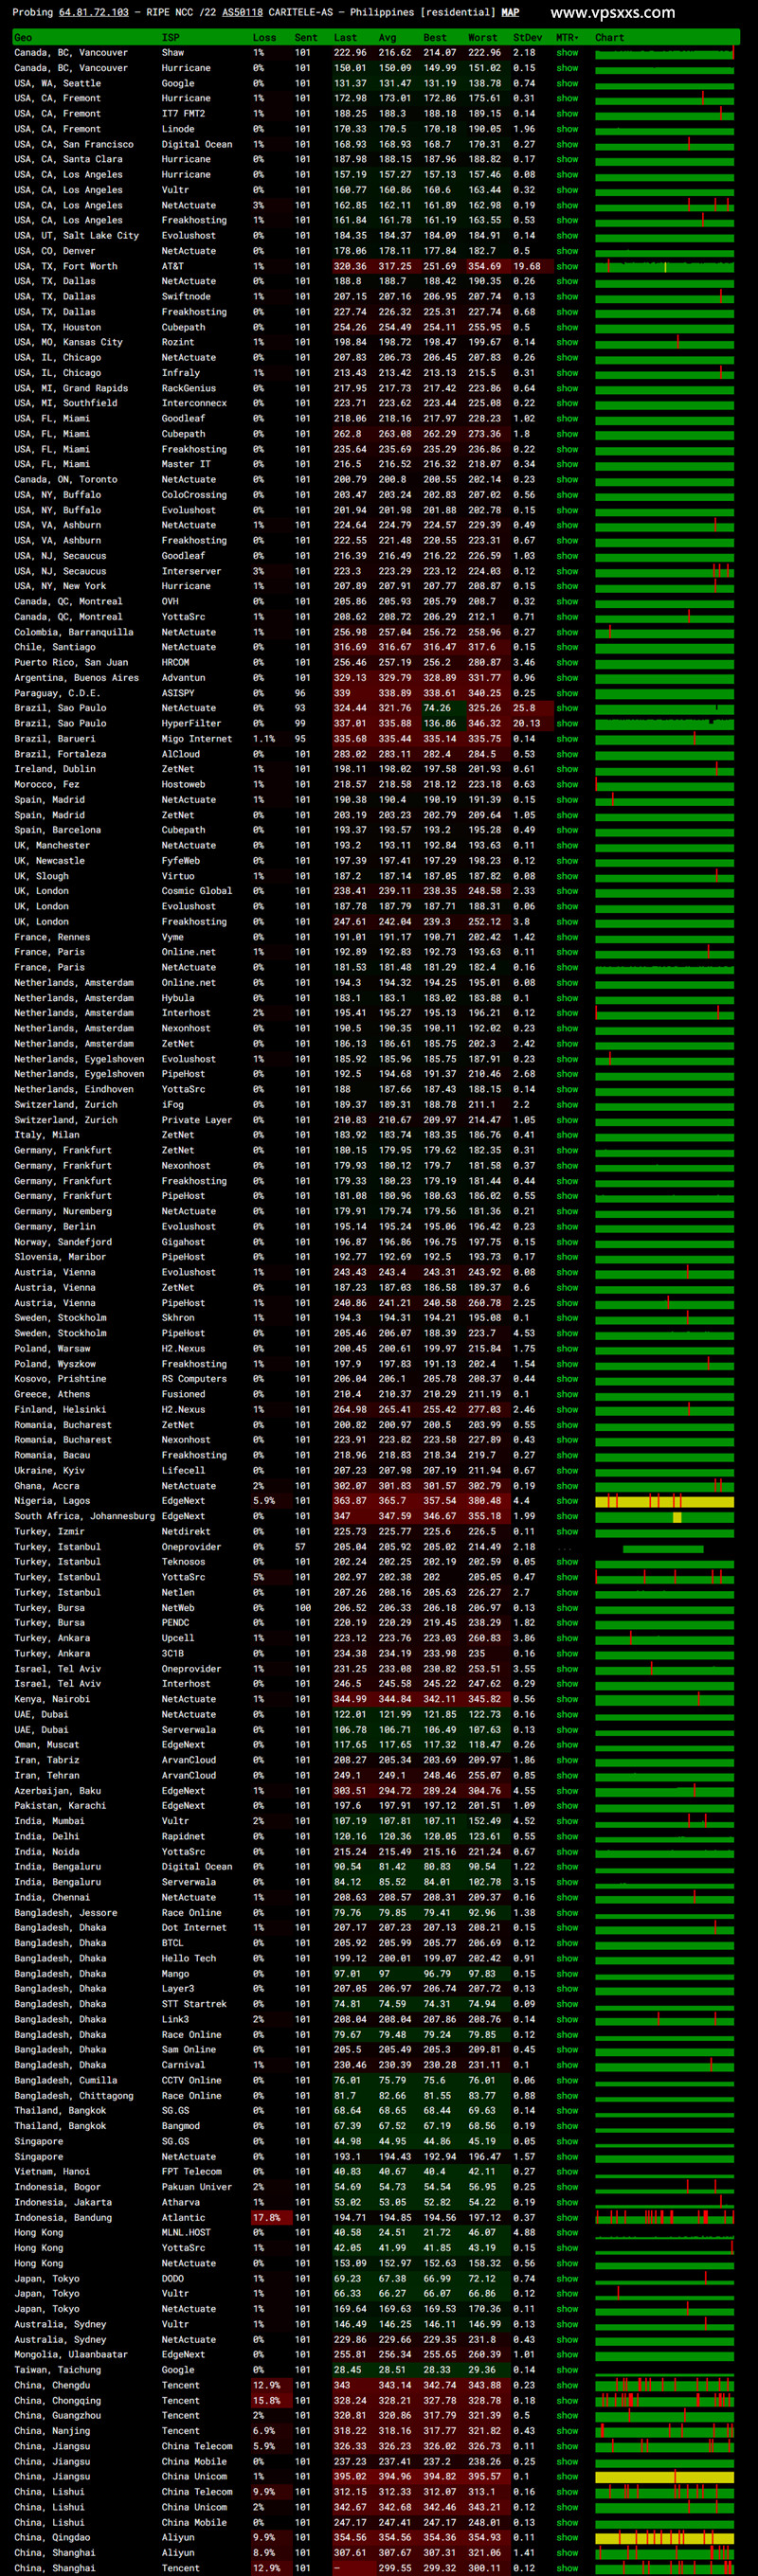Sort by the Worst column header
The width and height of the screenshot is (758, 2576).
(482, 38)
